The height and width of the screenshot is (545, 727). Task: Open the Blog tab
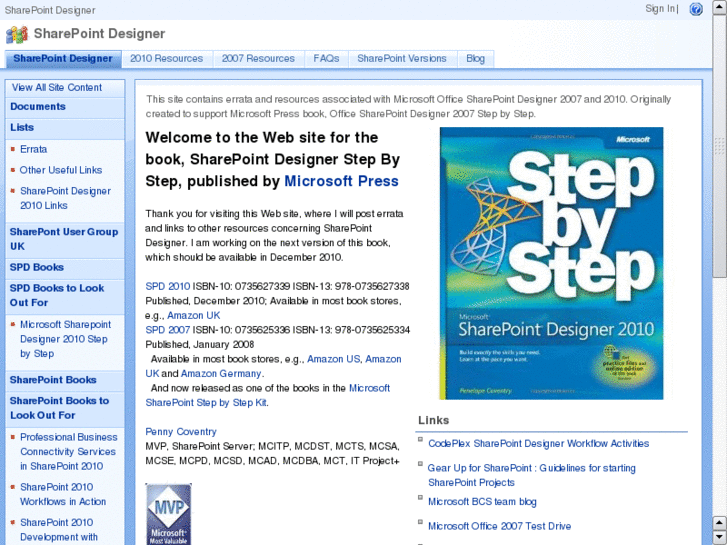point(475,59)
